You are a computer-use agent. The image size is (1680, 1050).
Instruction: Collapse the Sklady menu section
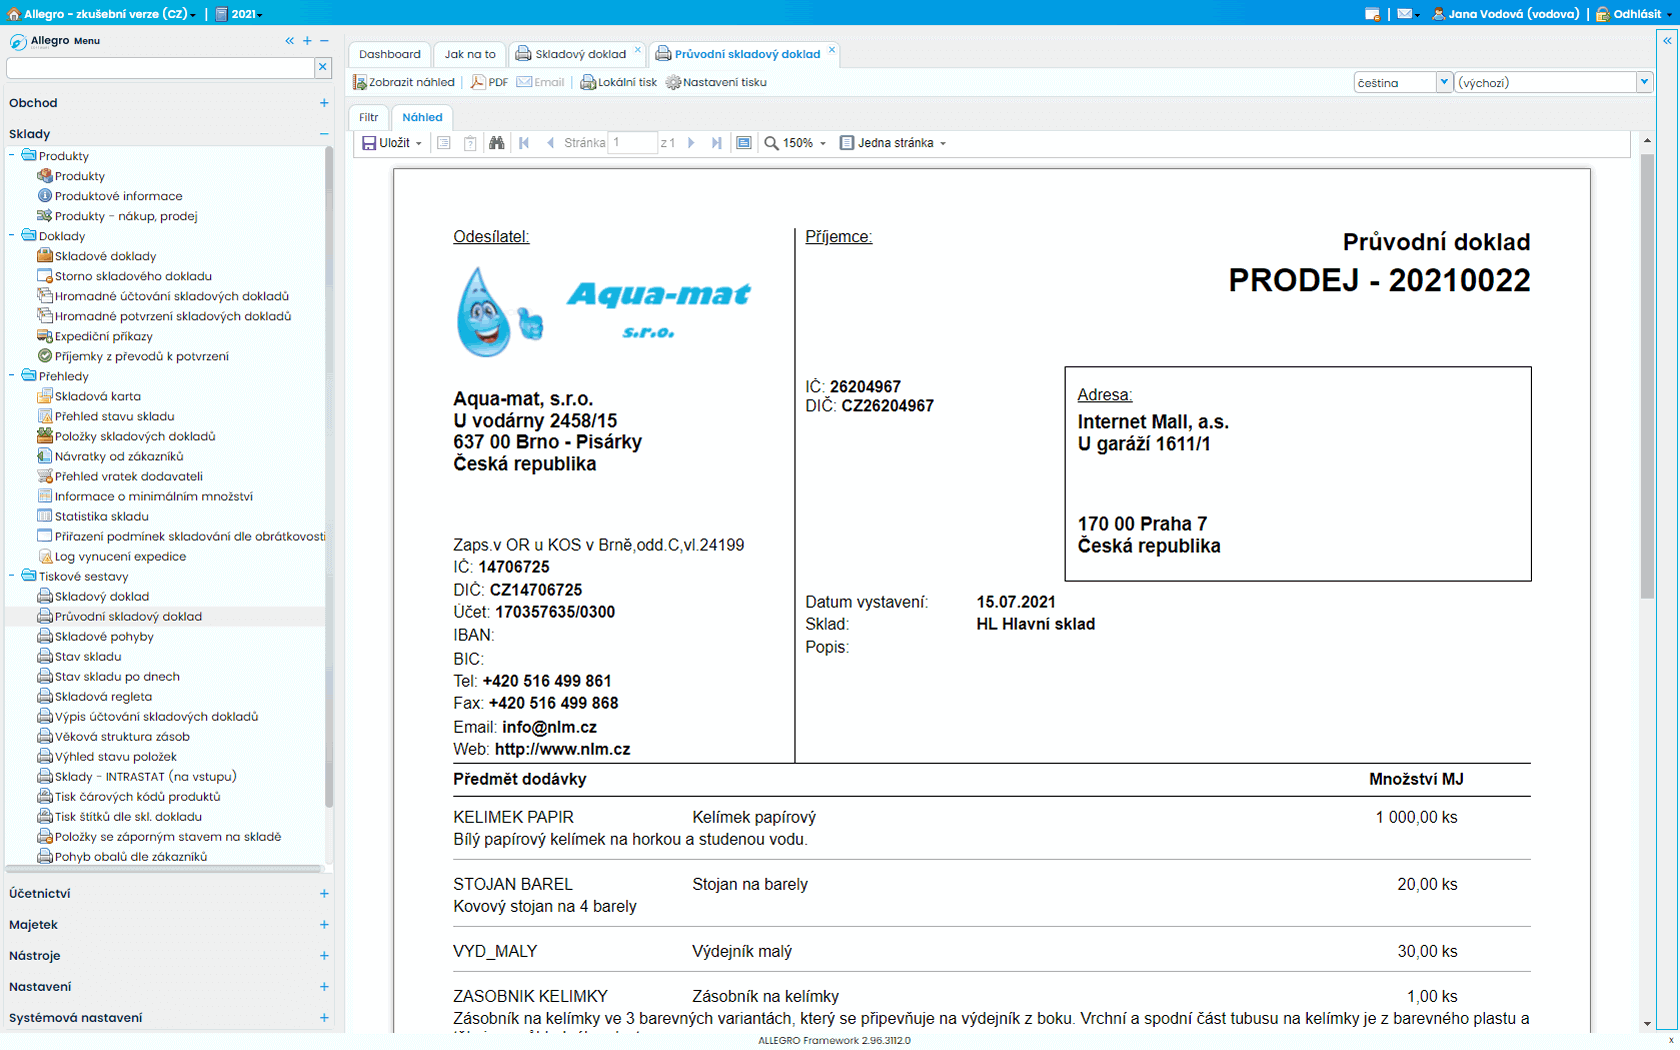(324, 134)
